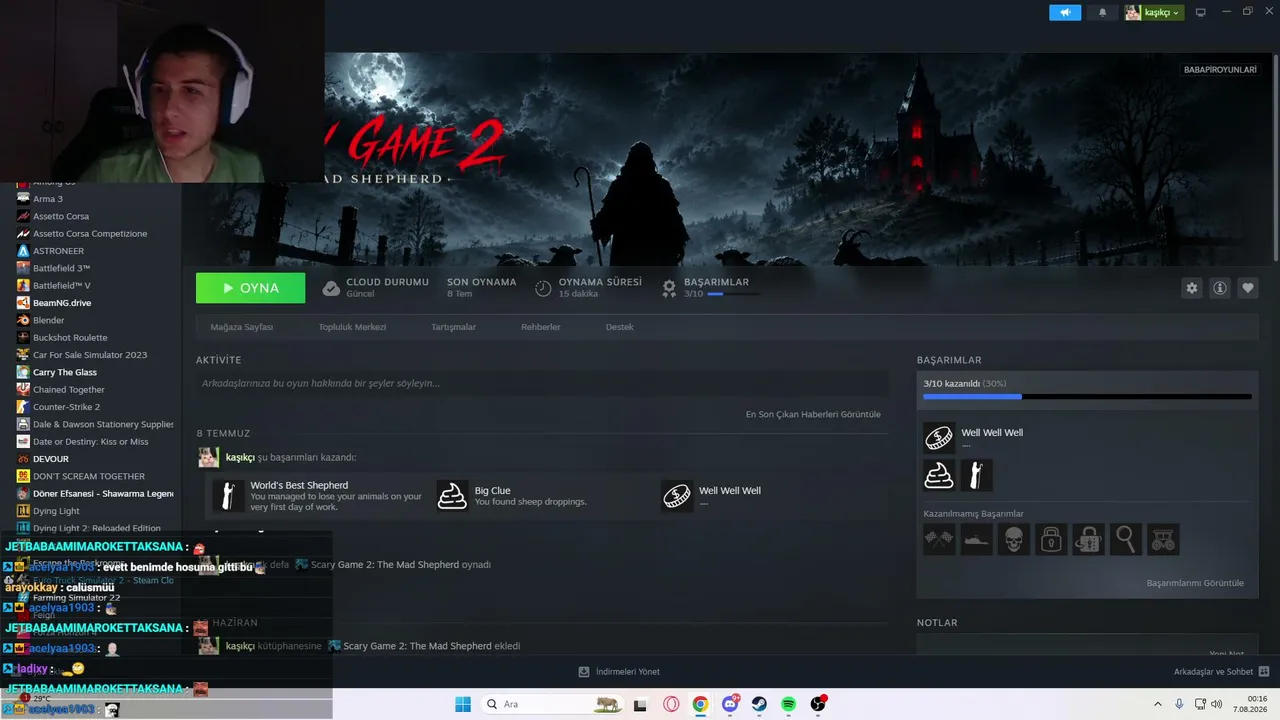Select the earned shepherd achievement icon in panel
This screenshot has height=720, width=1280.
tap(977, 475)
